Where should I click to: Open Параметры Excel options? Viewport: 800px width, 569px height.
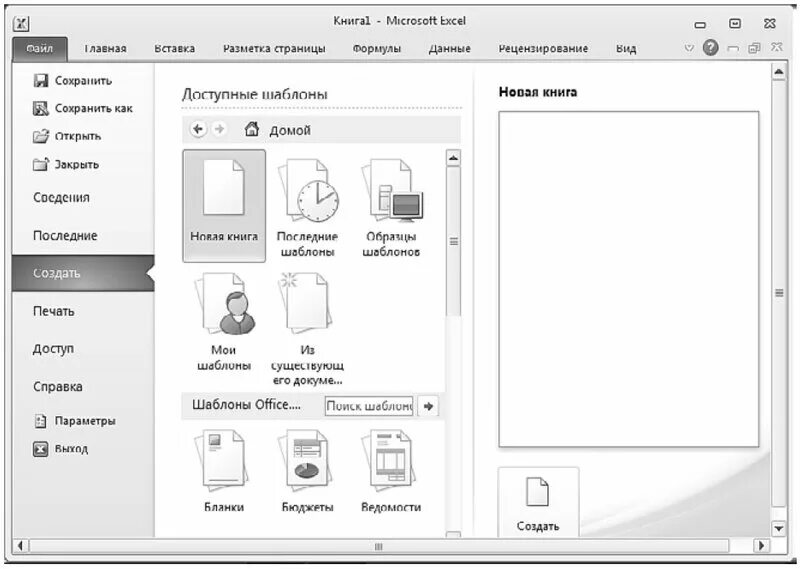74,421
